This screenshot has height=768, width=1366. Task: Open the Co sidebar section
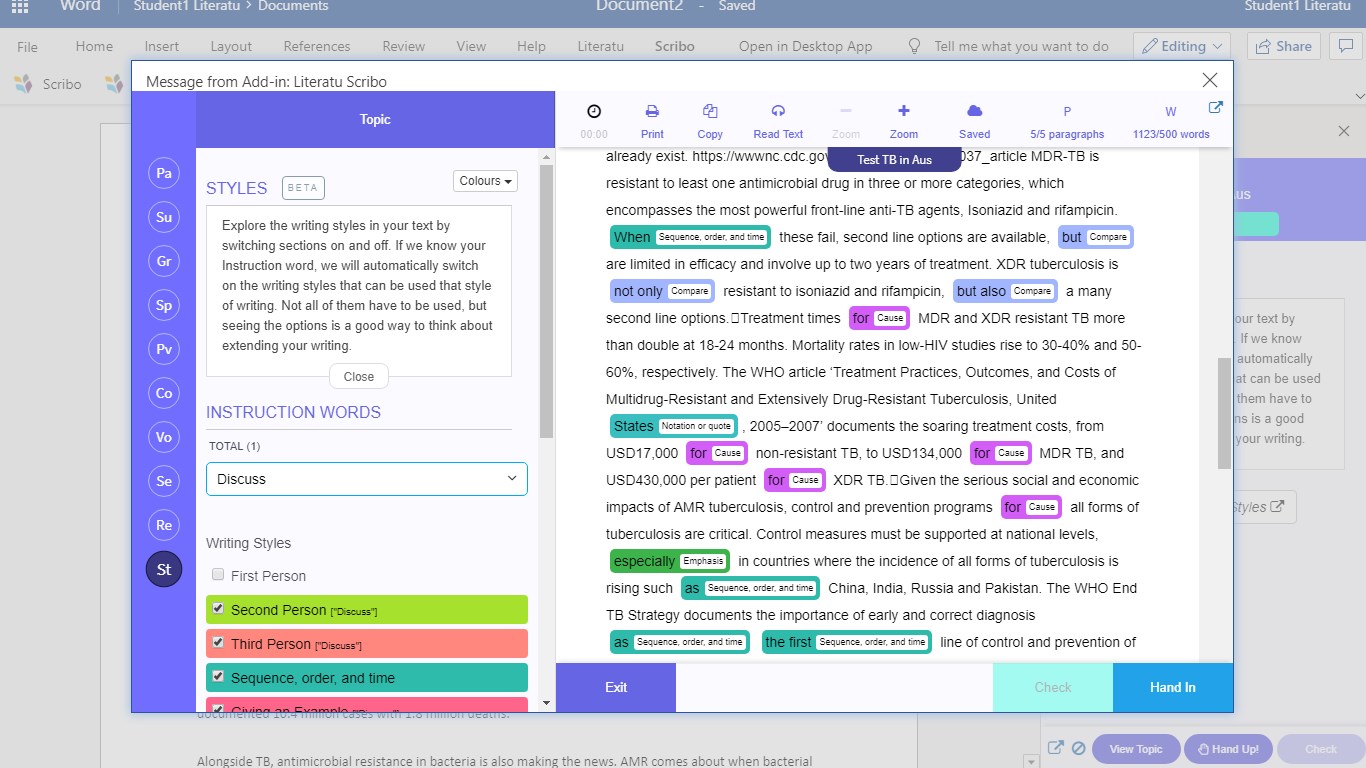(x=164, y=393)
